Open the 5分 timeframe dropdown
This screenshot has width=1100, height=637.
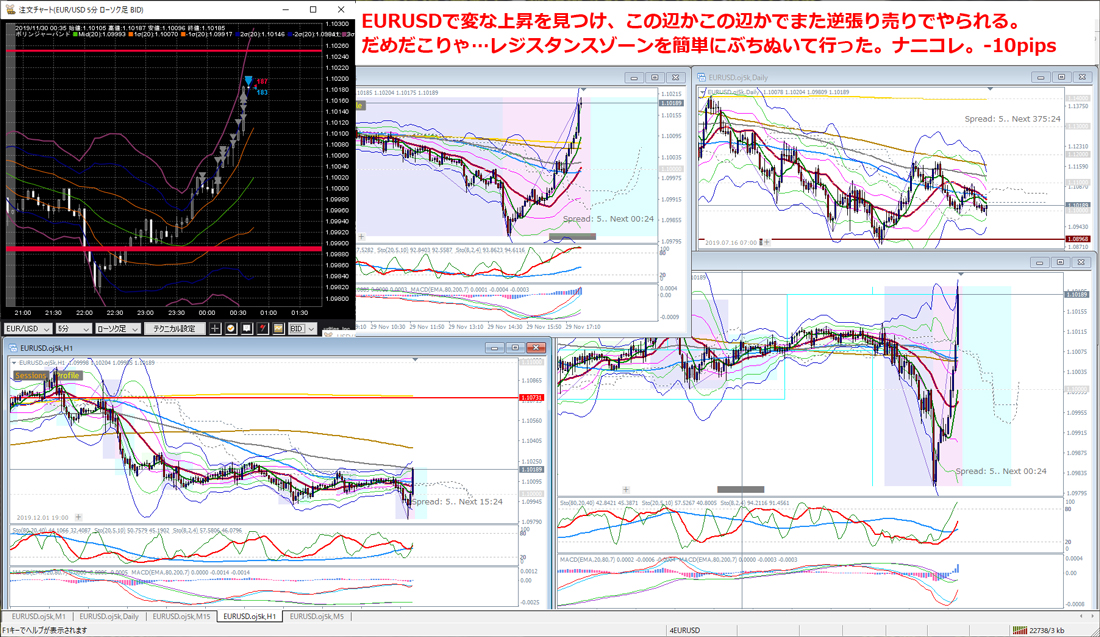[73, 328]
